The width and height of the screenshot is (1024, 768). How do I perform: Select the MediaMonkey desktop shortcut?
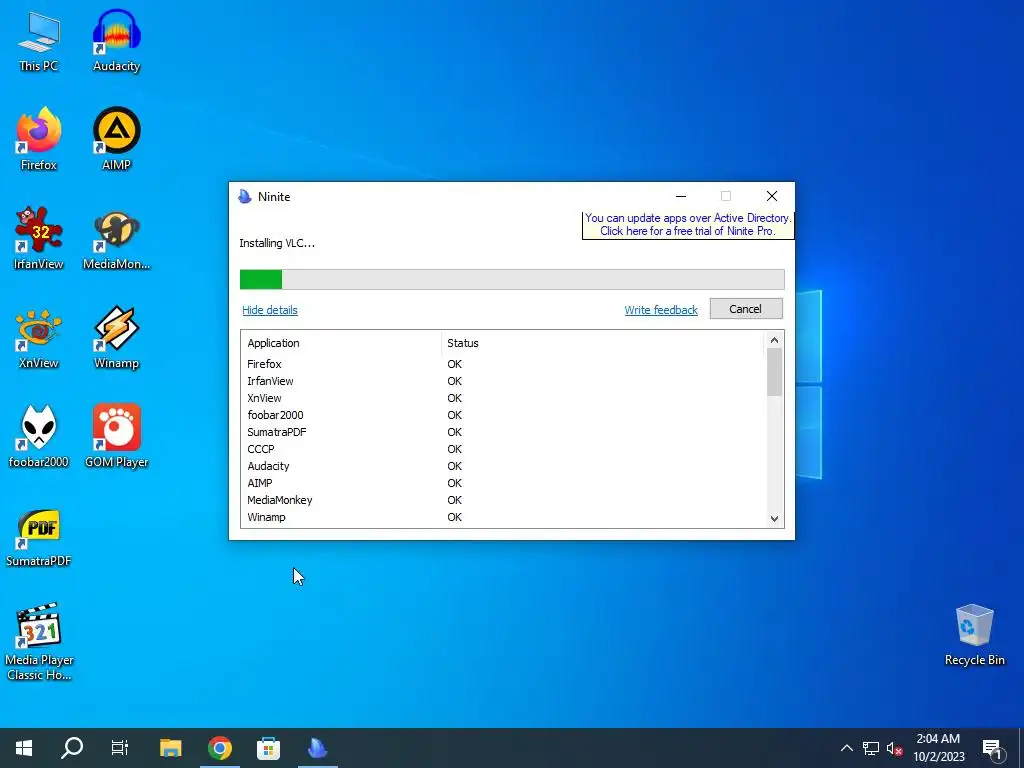tap(116, 239)
